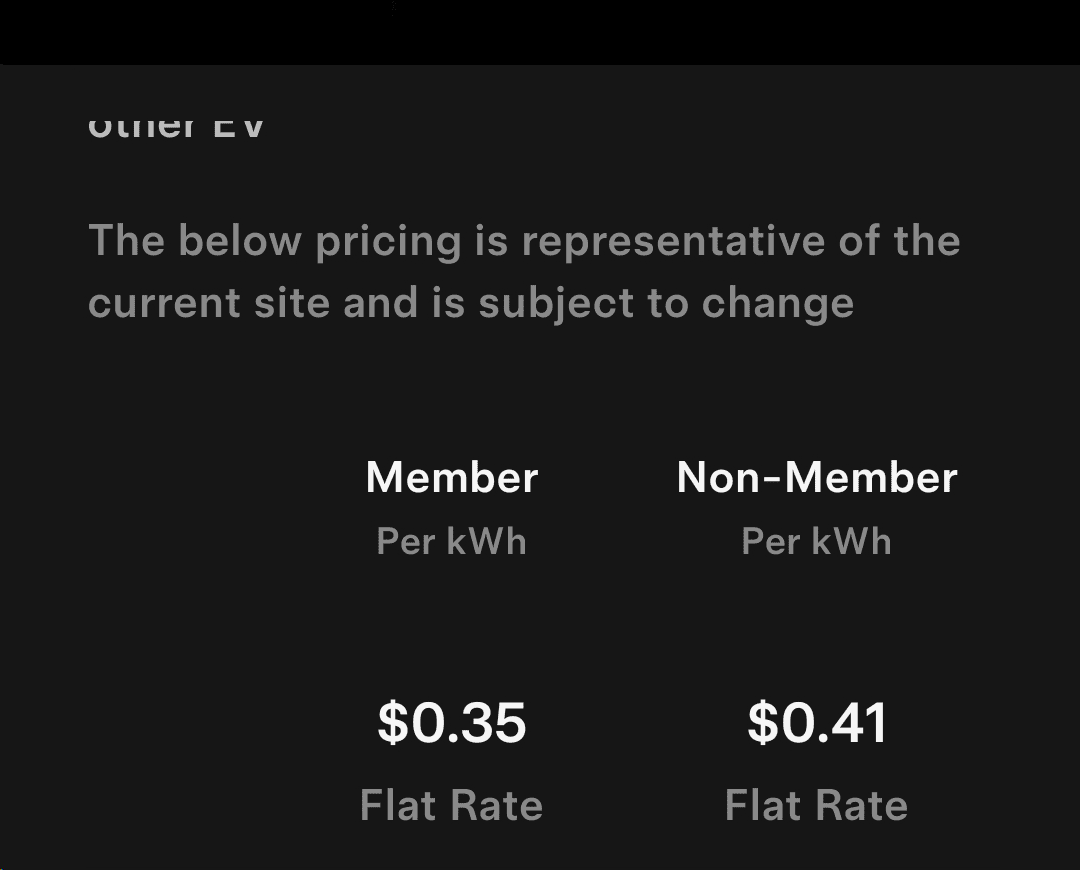This screenshot has width=1080, height=870.
Task: Click the Member column heading
Action: pos(452,477)
